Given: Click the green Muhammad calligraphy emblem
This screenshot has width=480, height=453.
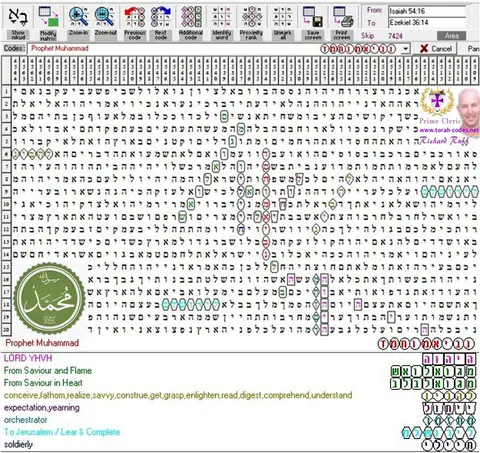Looking at the screenshot, I should (x=49, y=299).
